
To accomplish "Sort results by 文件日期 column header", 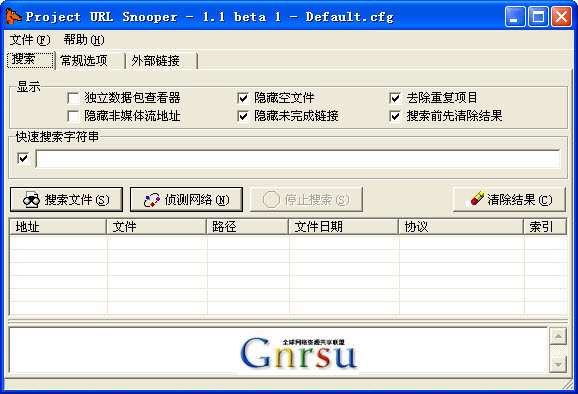I will tap(343, 226).
